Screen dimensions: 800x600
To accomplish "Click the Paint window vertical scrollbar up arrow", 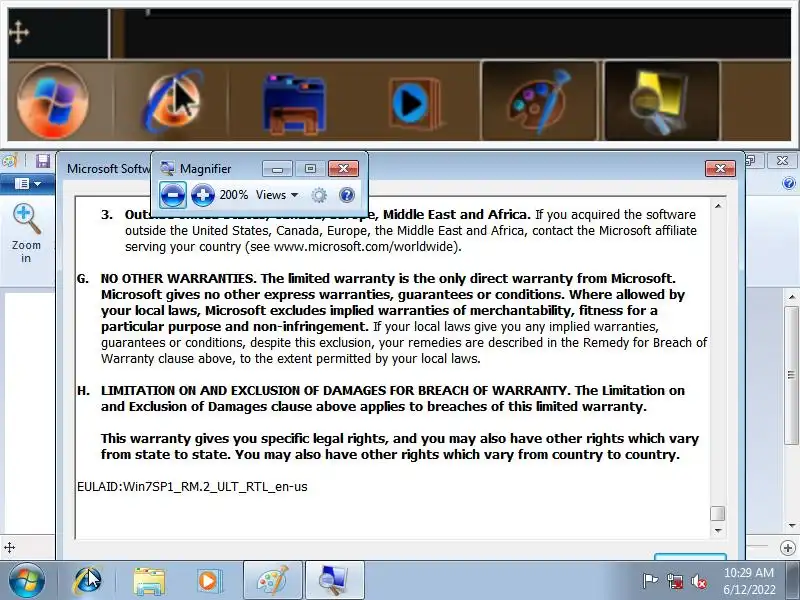I will (x=791, y=296).
